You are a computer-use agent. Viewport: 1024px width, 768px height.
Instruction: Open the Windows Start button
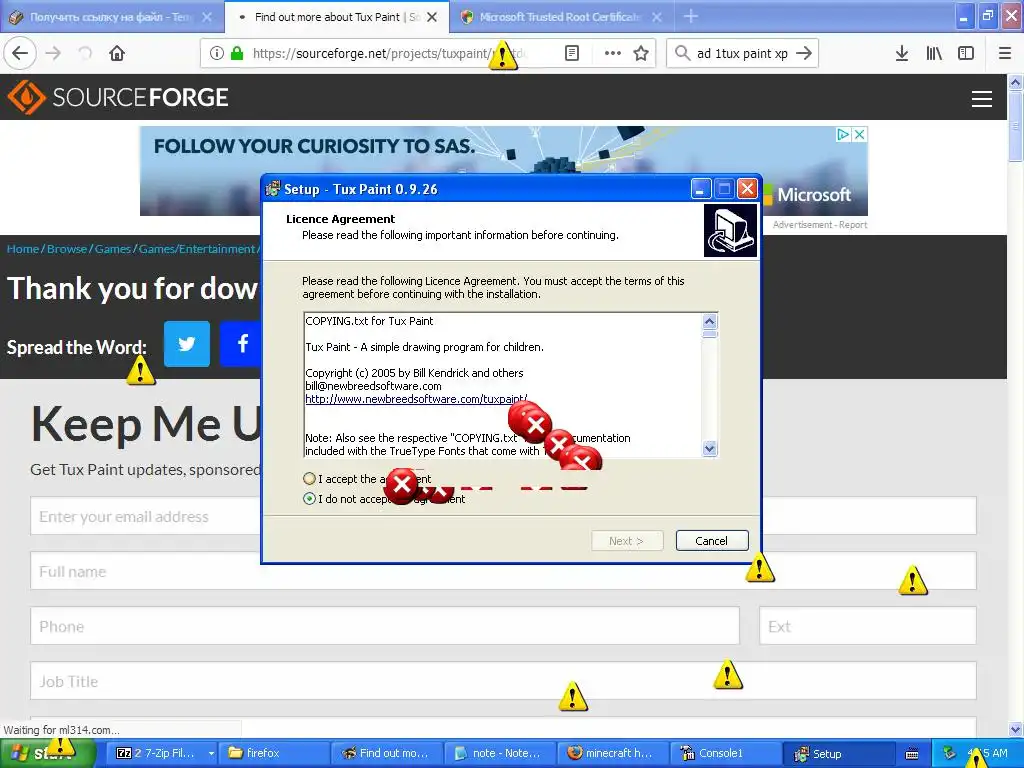[x=48, y=753]
